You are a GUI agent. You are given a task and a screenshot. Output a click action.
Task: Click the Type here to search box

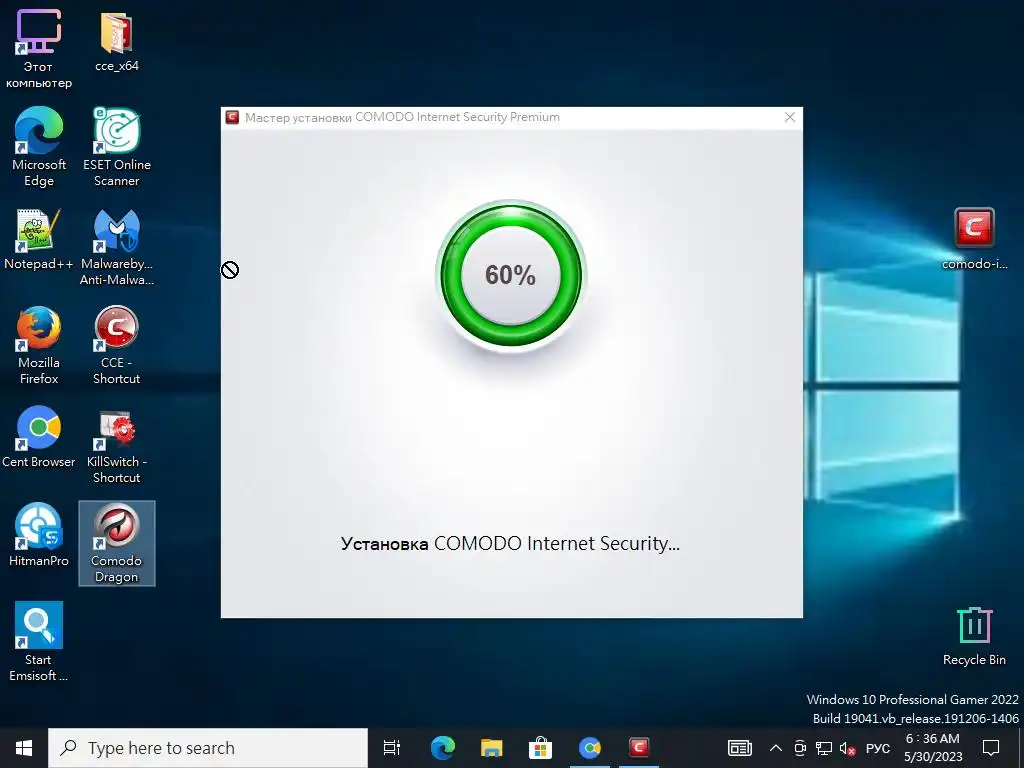coord(208,748)
